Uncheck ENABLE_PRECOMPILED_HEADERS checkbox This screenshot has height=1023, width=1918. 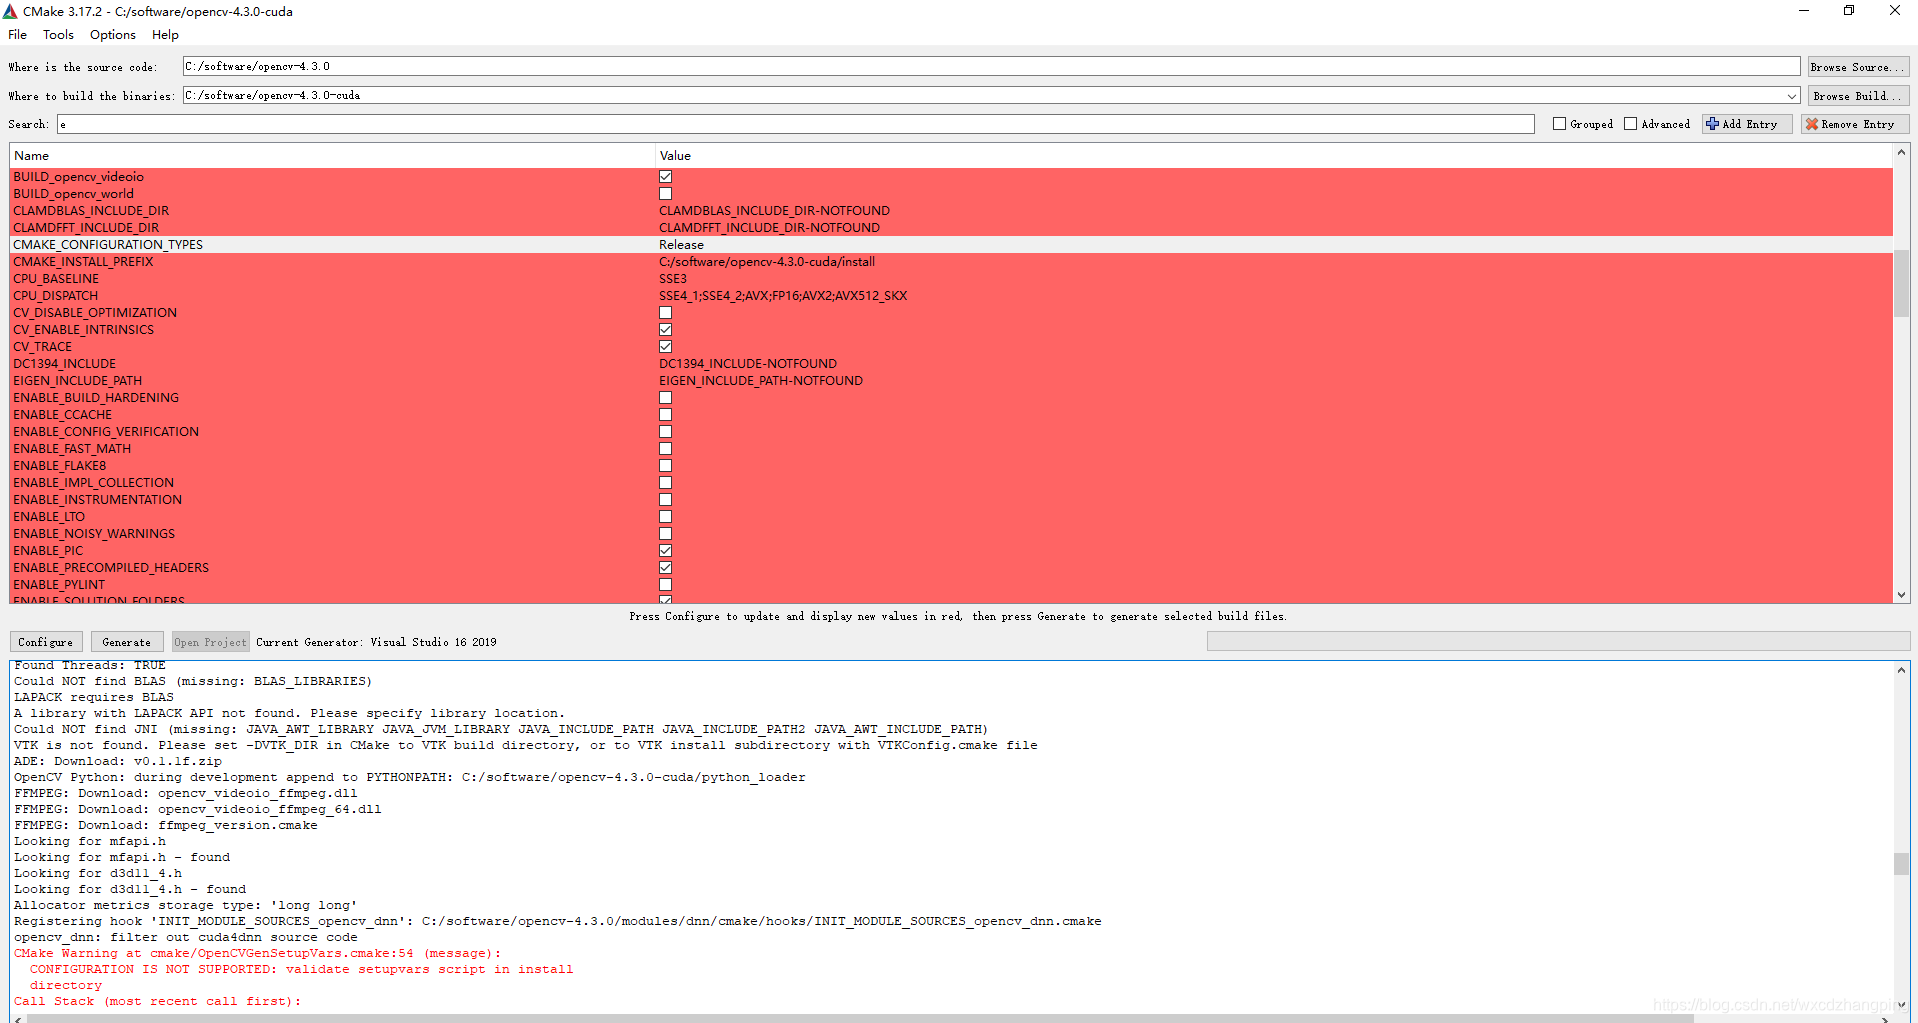[x=665, y=568]
